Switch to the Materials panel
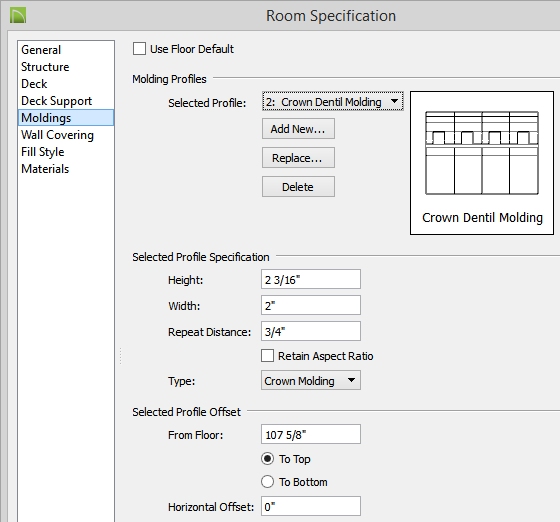 click(45, 169)
